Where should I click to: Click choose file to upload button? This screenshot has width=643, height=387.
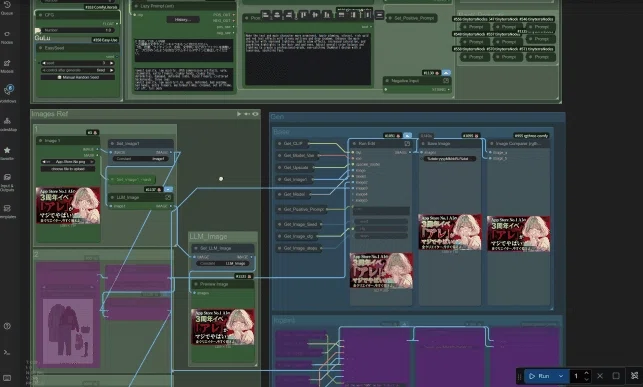point(68,168)
